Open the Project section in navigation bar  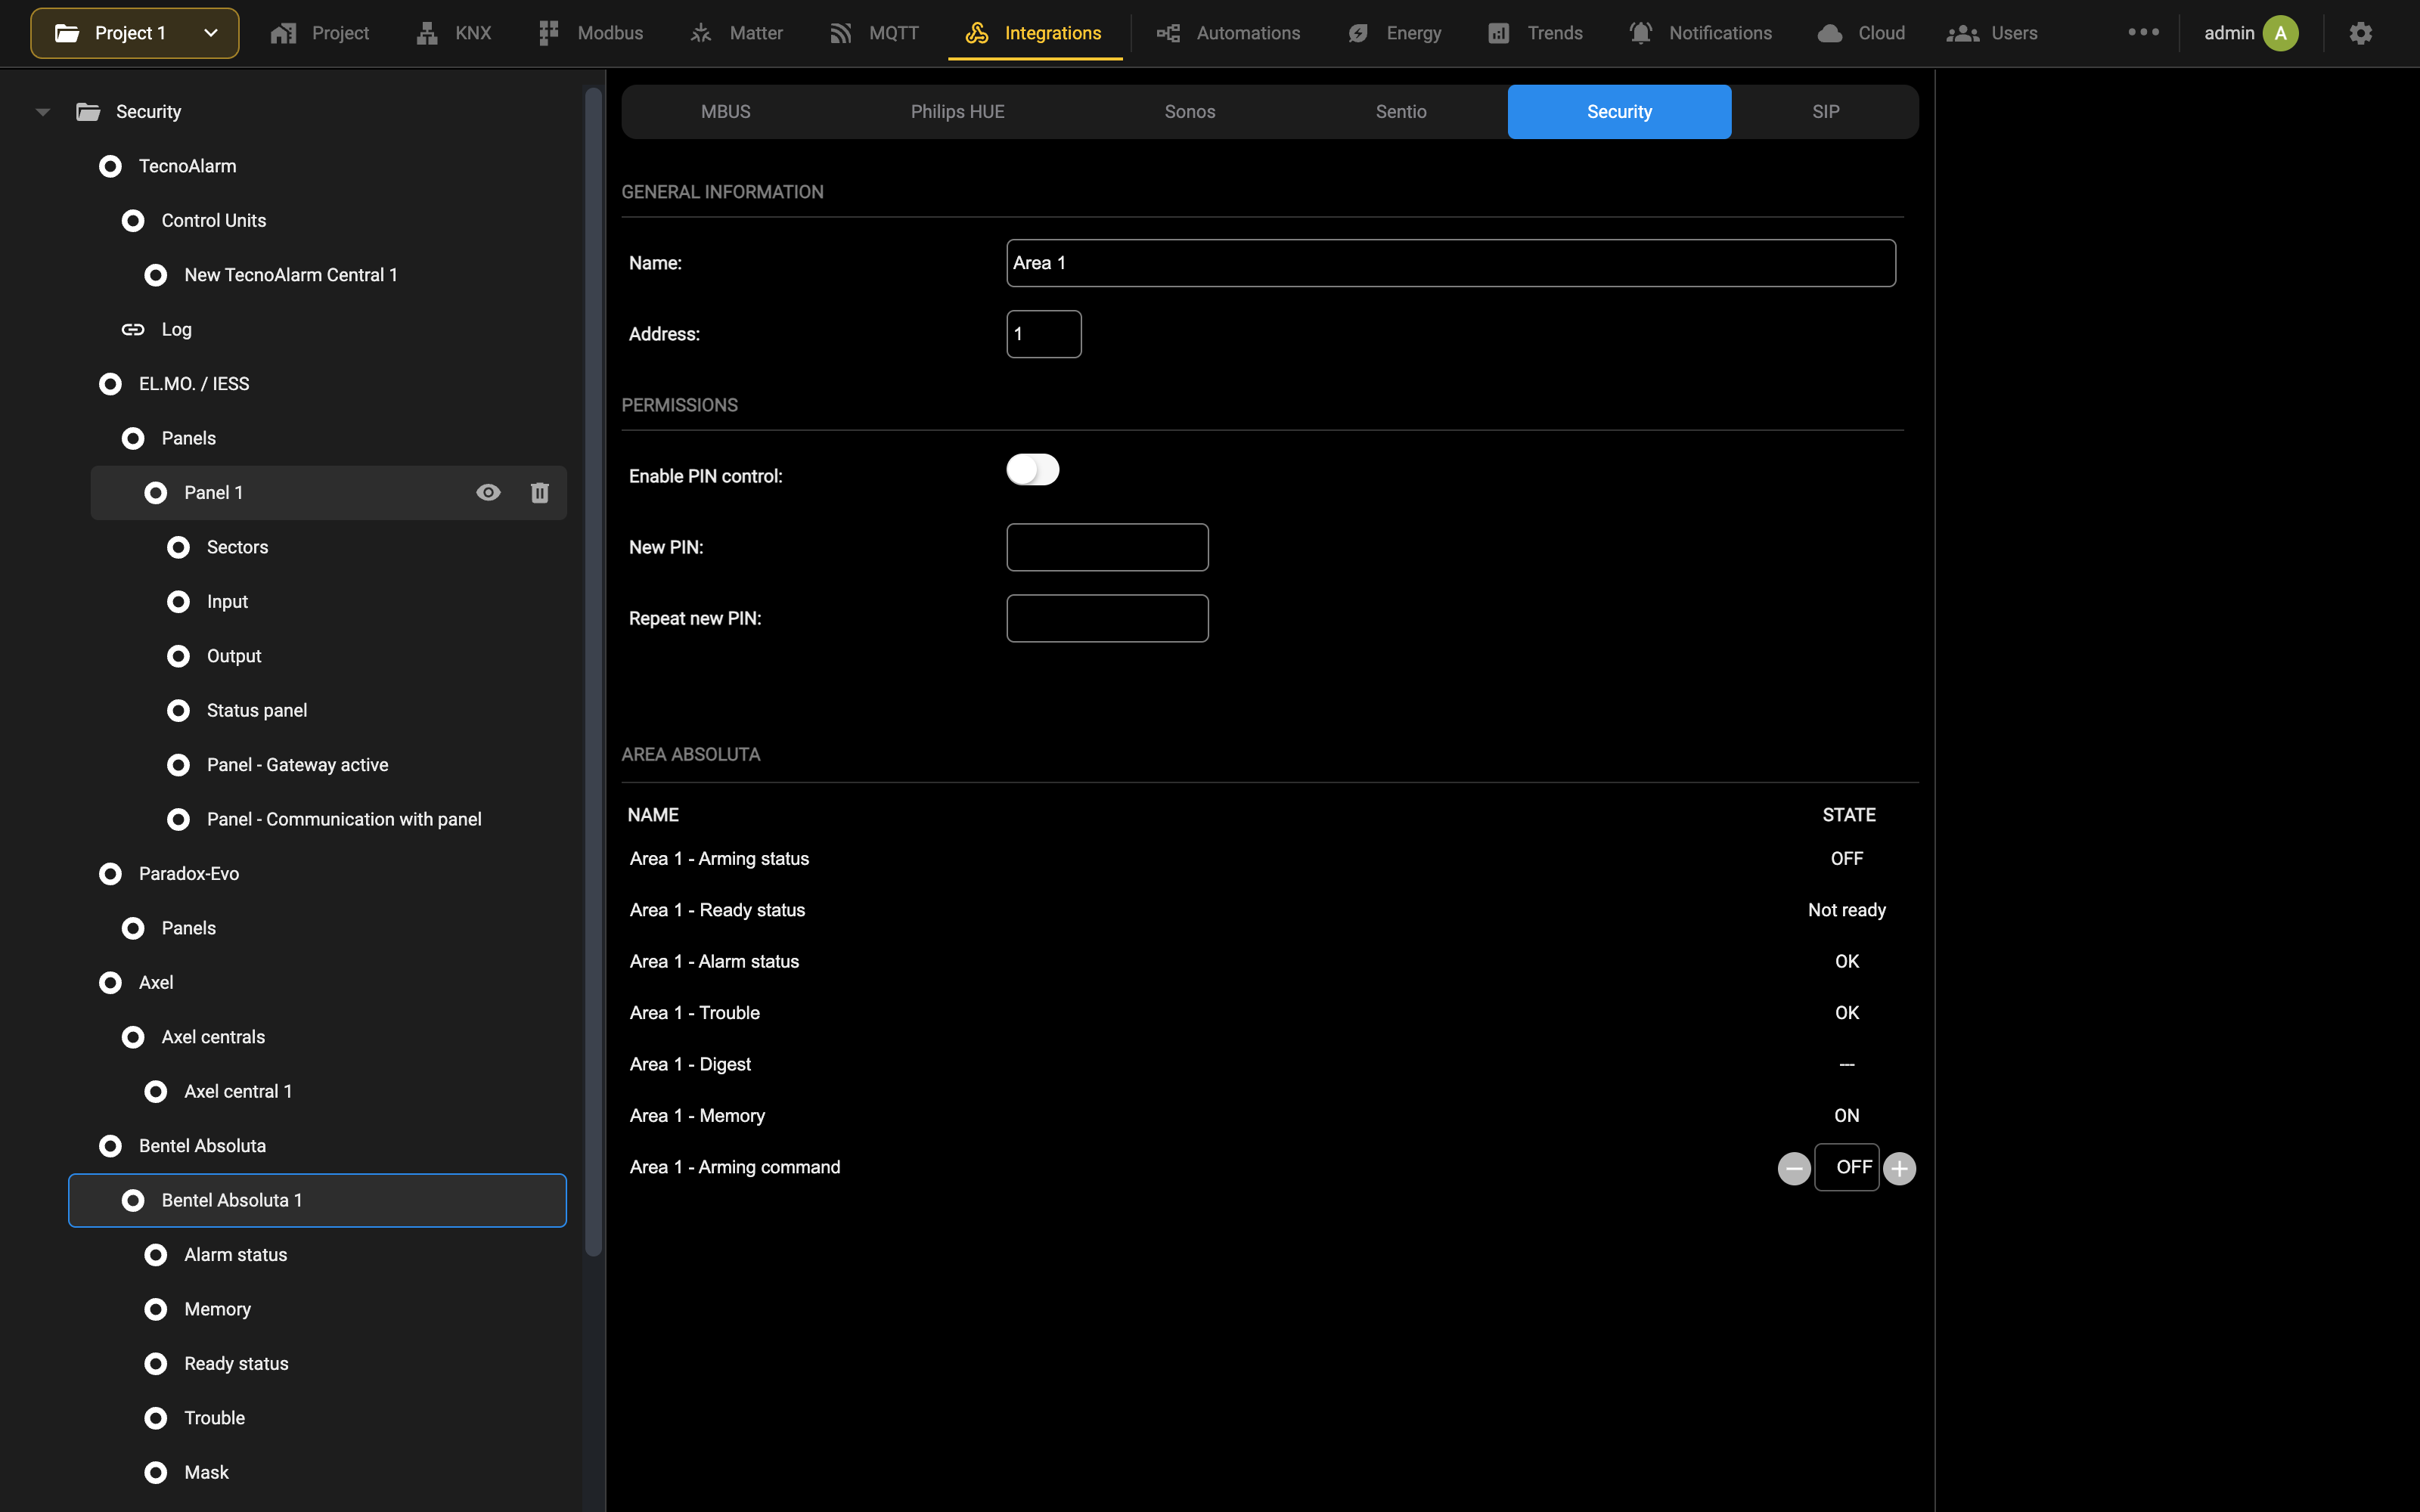[320, 33]
